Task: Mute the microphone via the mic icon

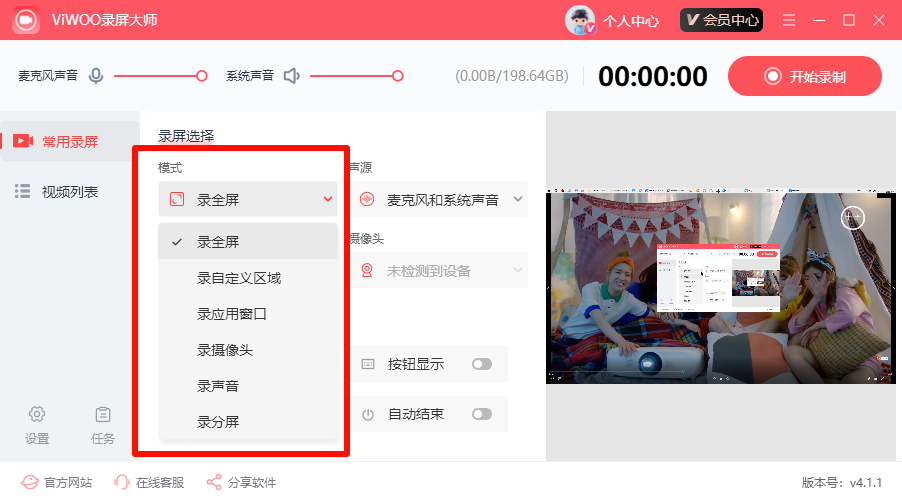Action: tap(96, 76)
